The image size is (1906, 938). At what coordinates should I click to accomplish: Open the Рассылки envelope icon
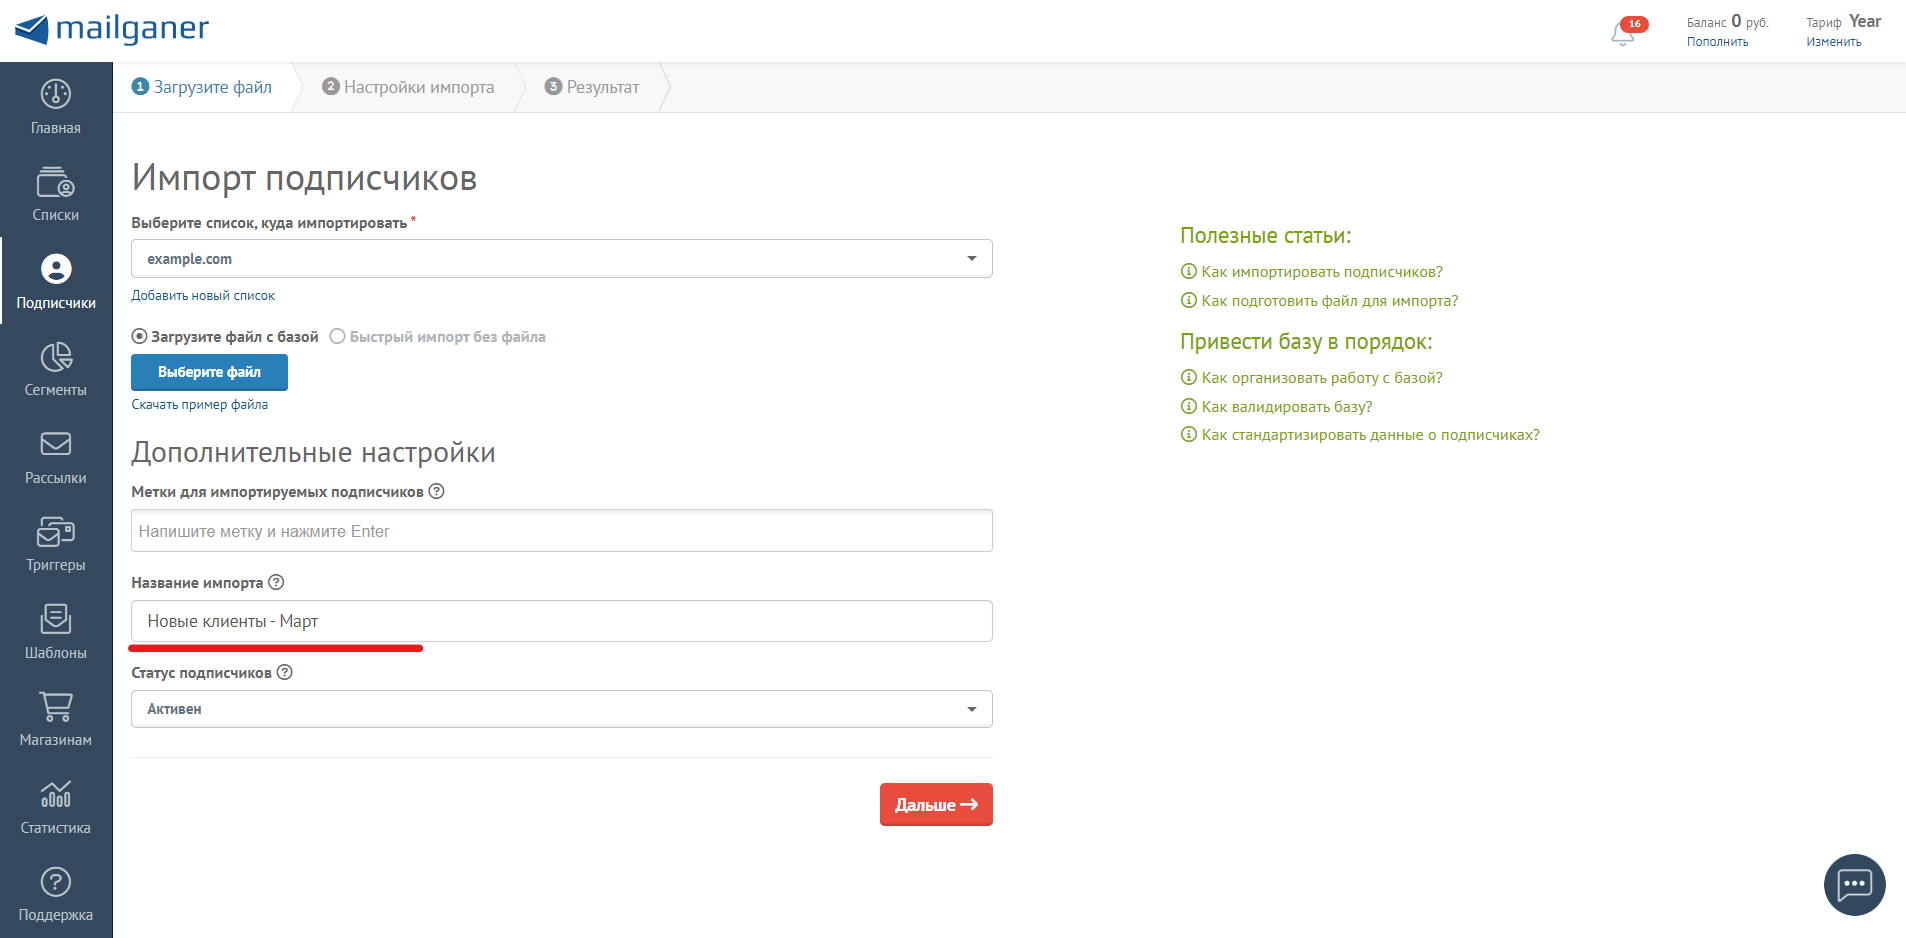tap(56, 444)
